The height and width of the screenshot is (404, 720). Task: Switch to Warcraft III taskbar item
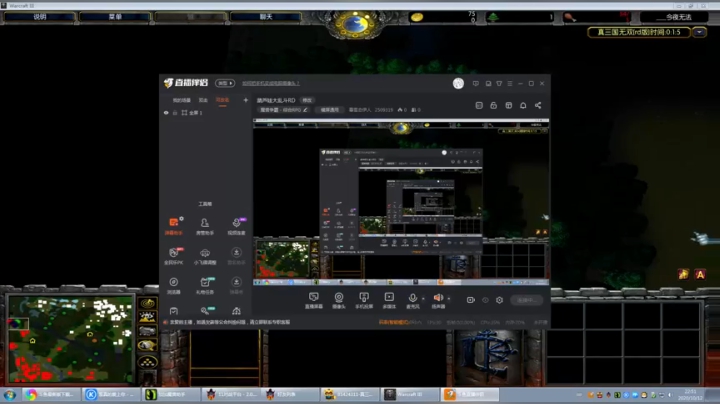pos(410,394)
